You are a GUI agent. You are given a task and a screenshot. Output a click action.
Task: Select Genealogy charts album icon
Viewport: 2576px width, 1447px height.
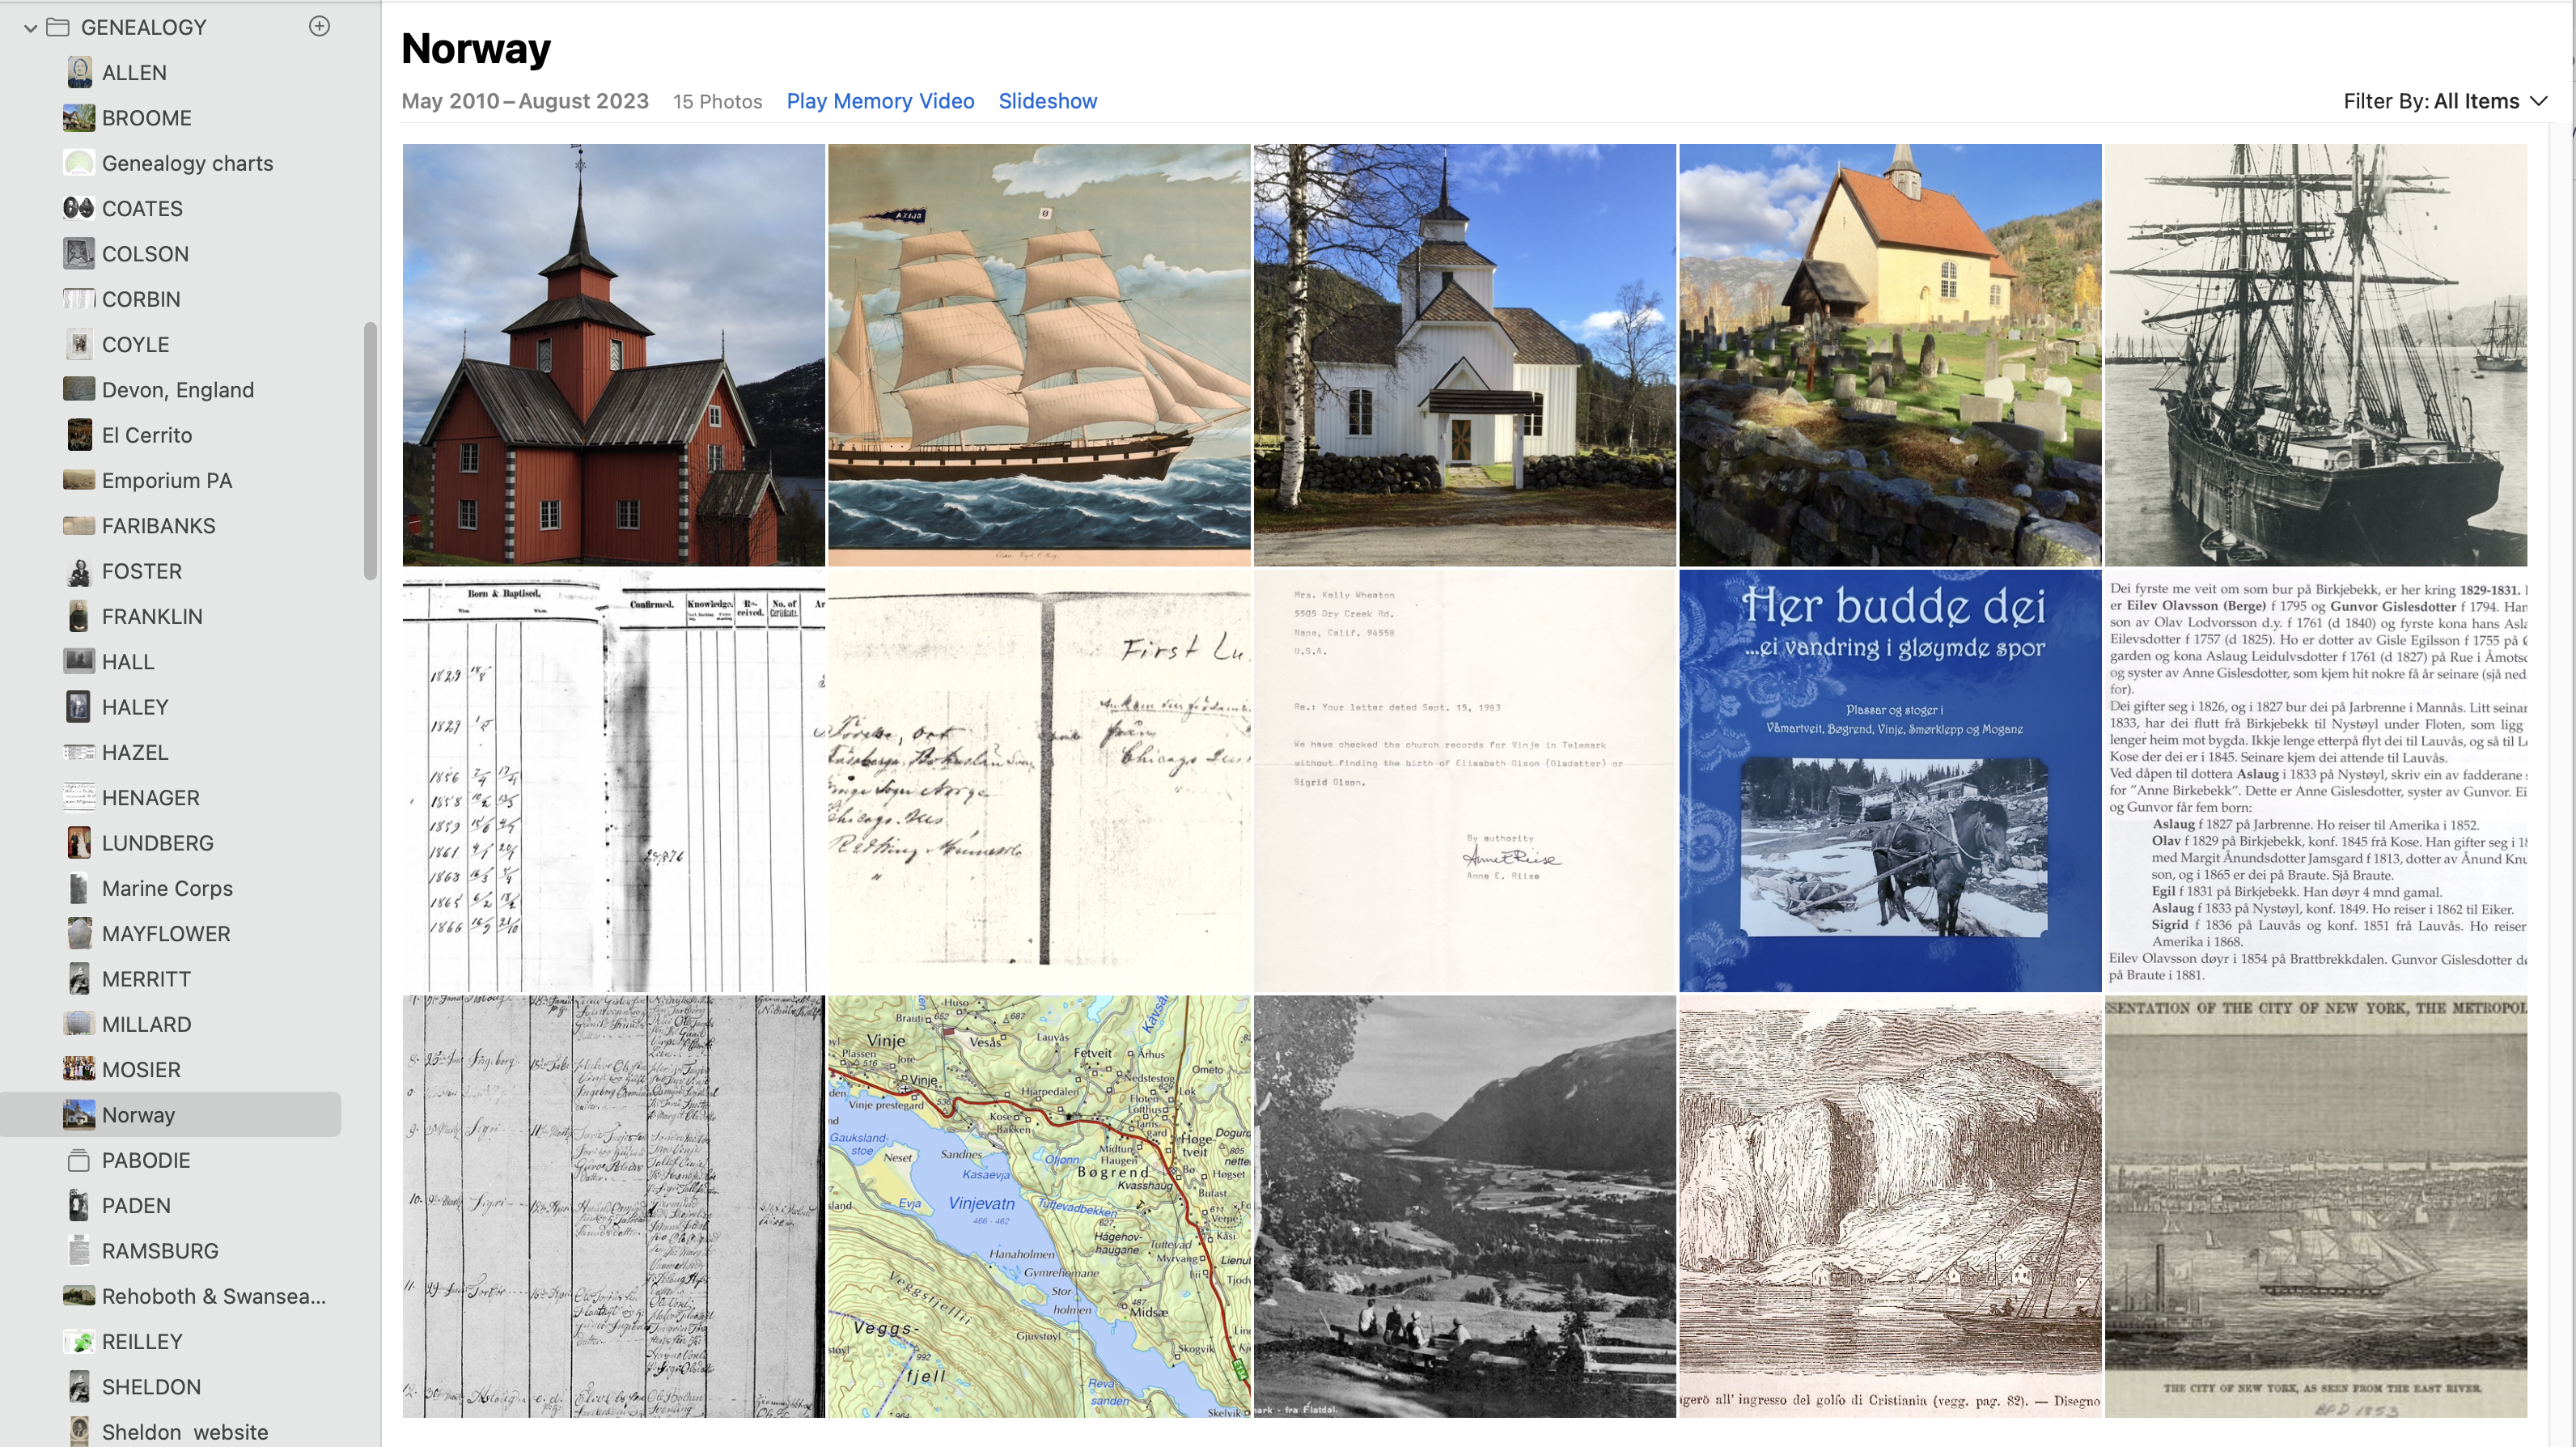pos(79,163)
